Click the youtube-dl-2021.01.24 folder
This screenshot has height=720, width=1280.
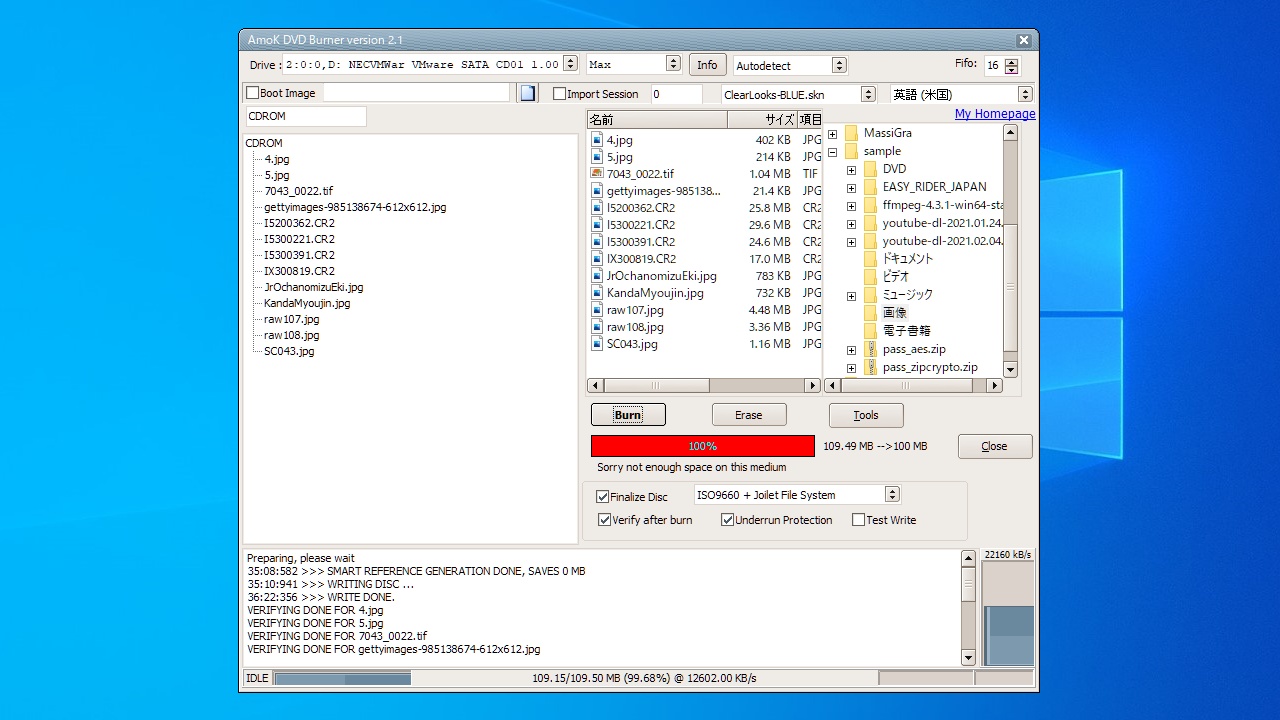(942, 223)
